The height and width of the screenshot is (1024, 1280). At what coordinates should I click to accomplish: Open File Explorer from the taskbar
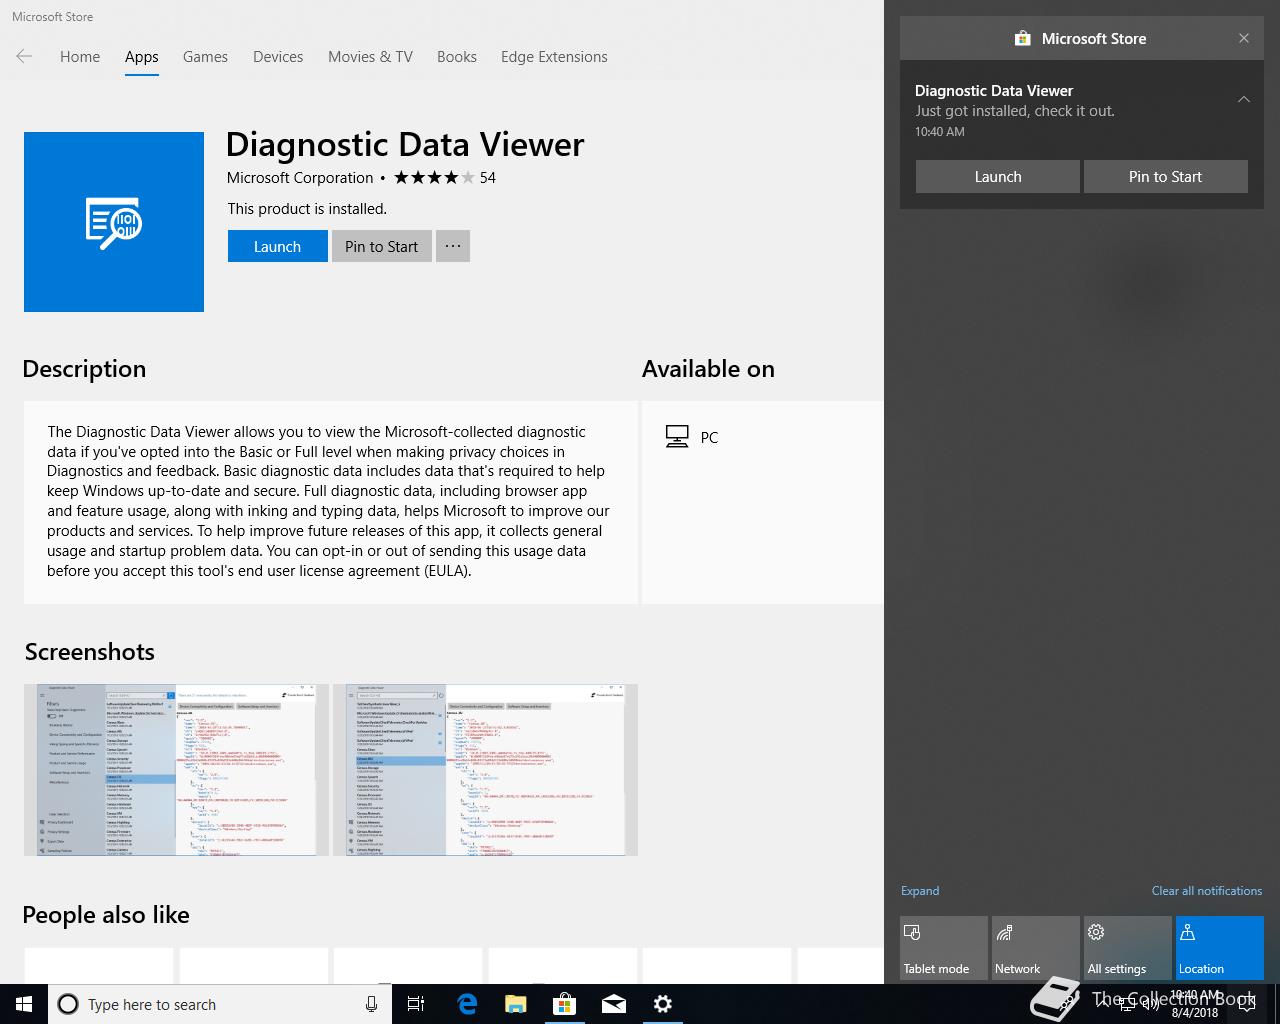pos(516,1004)
